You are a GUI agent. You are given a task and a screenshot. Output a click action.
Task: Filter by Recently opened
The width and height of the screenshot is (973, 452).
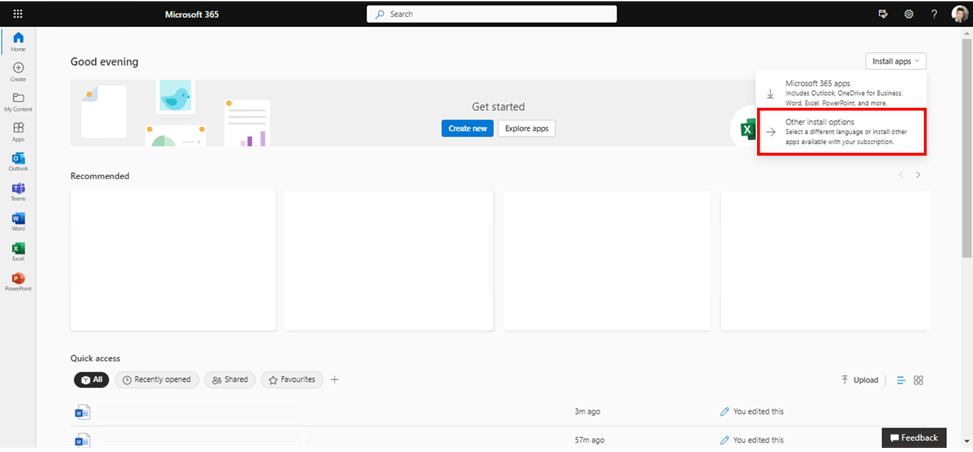point(157,379)
